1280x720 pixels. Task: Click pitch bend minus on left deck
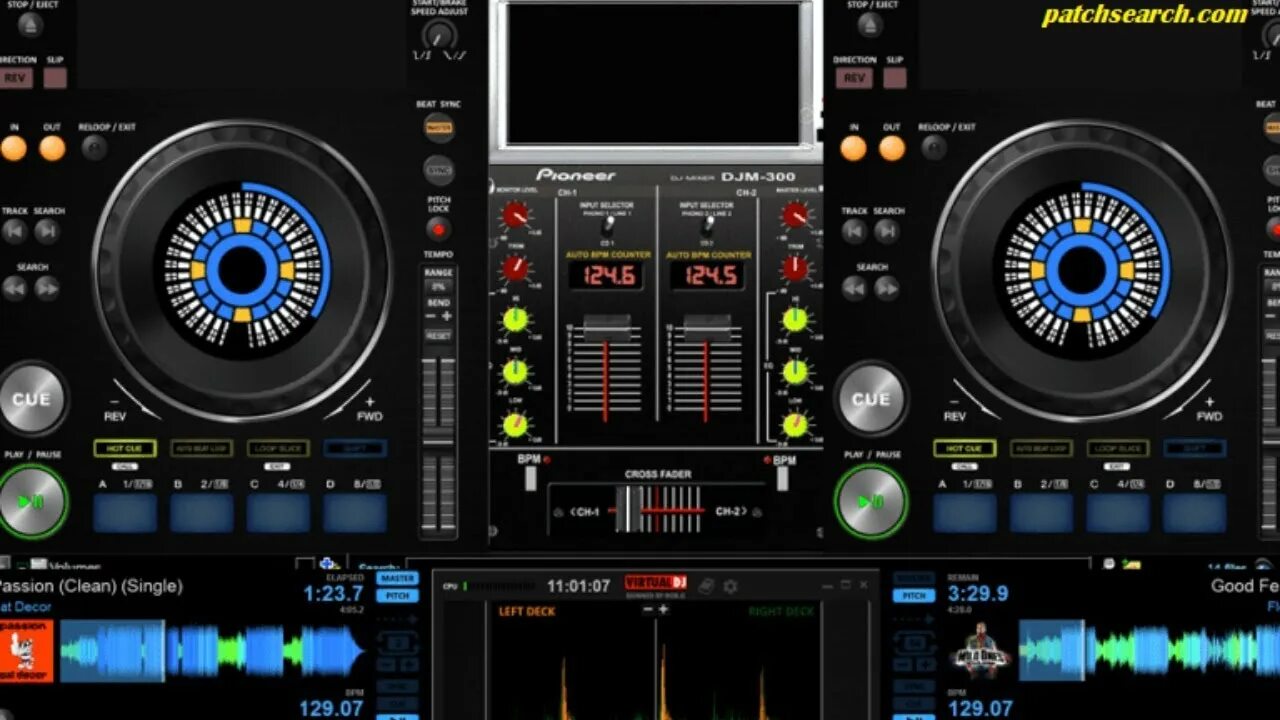pyautogui.click(x=430, y=316)
